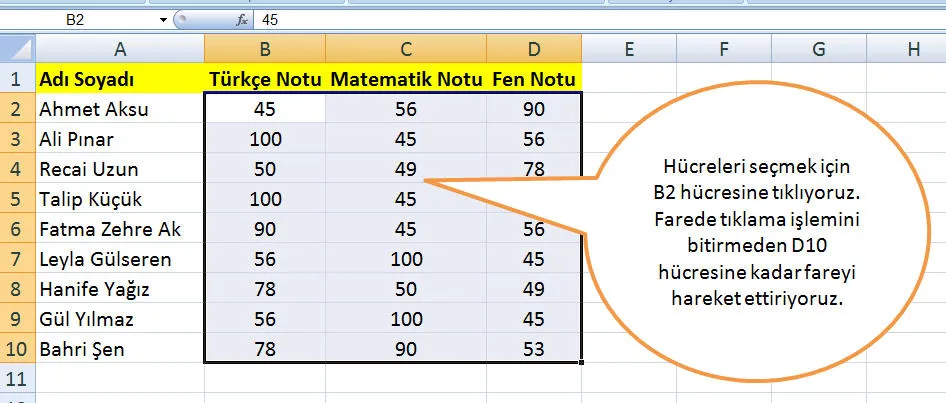Select column C header
Image resolution: width=946 pixels, height=403 pixels.
click(x=406, y=48)
